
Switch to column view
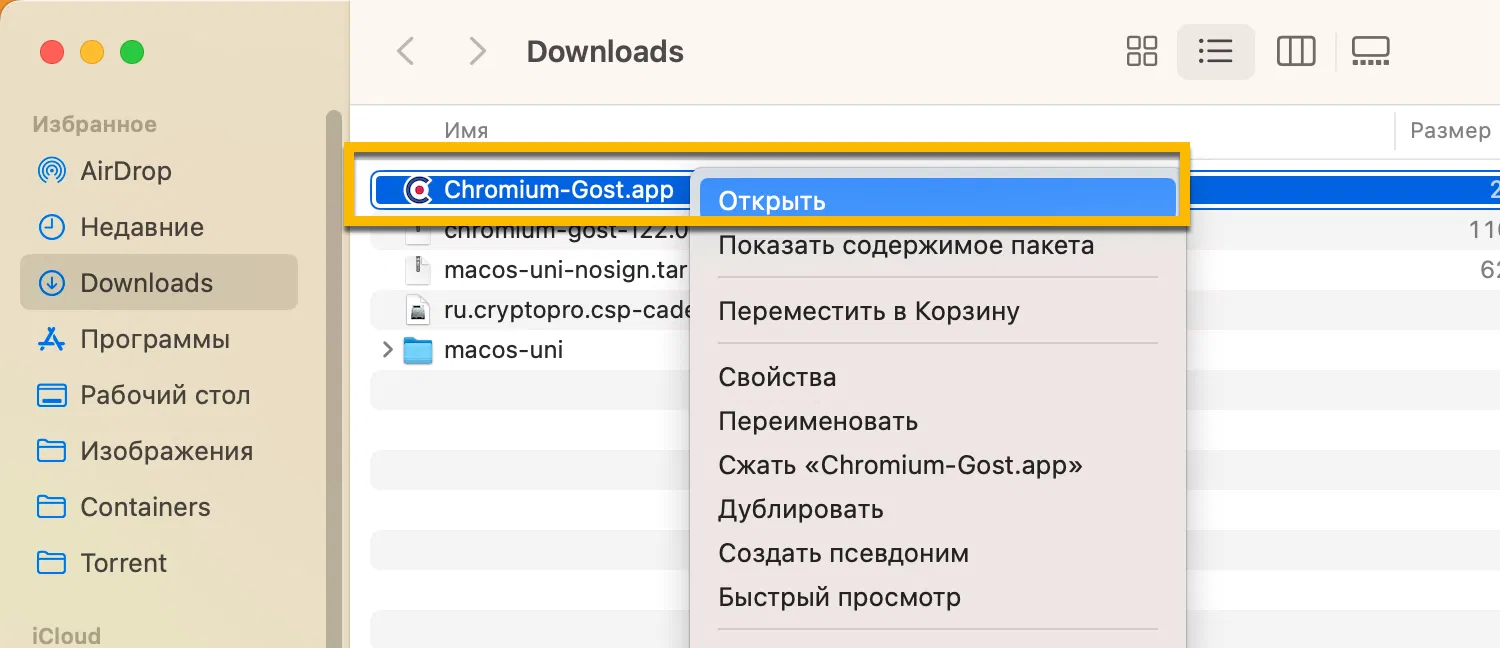[1295, 51]
